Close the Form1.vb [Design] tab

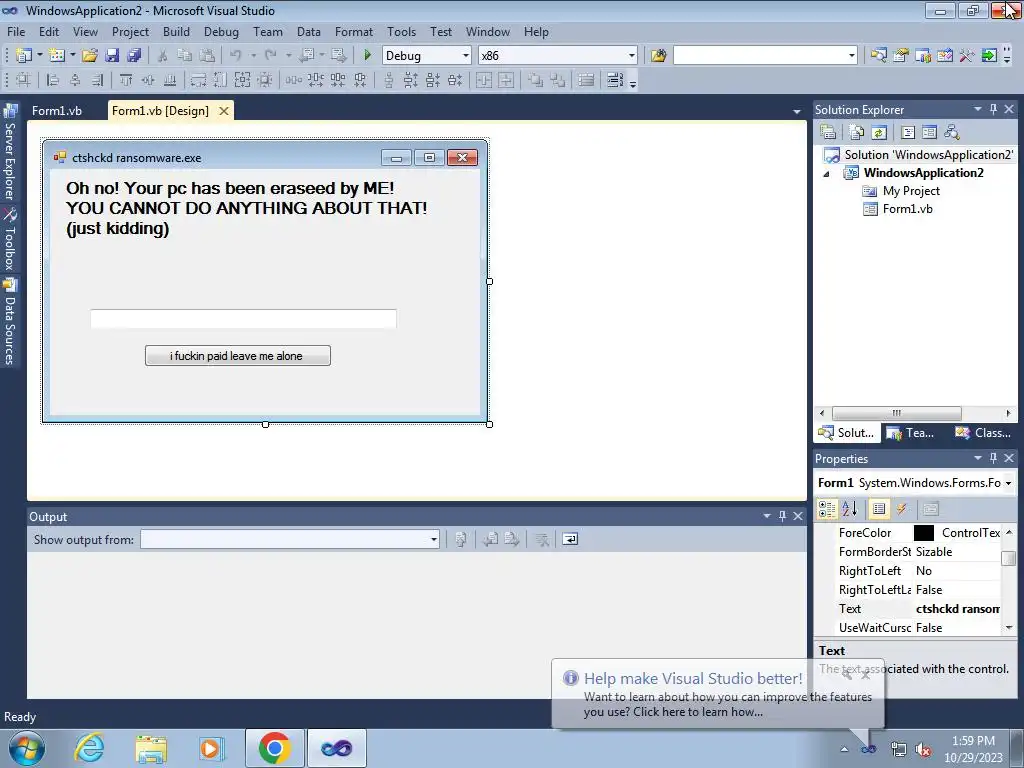[x=223, y=111]
